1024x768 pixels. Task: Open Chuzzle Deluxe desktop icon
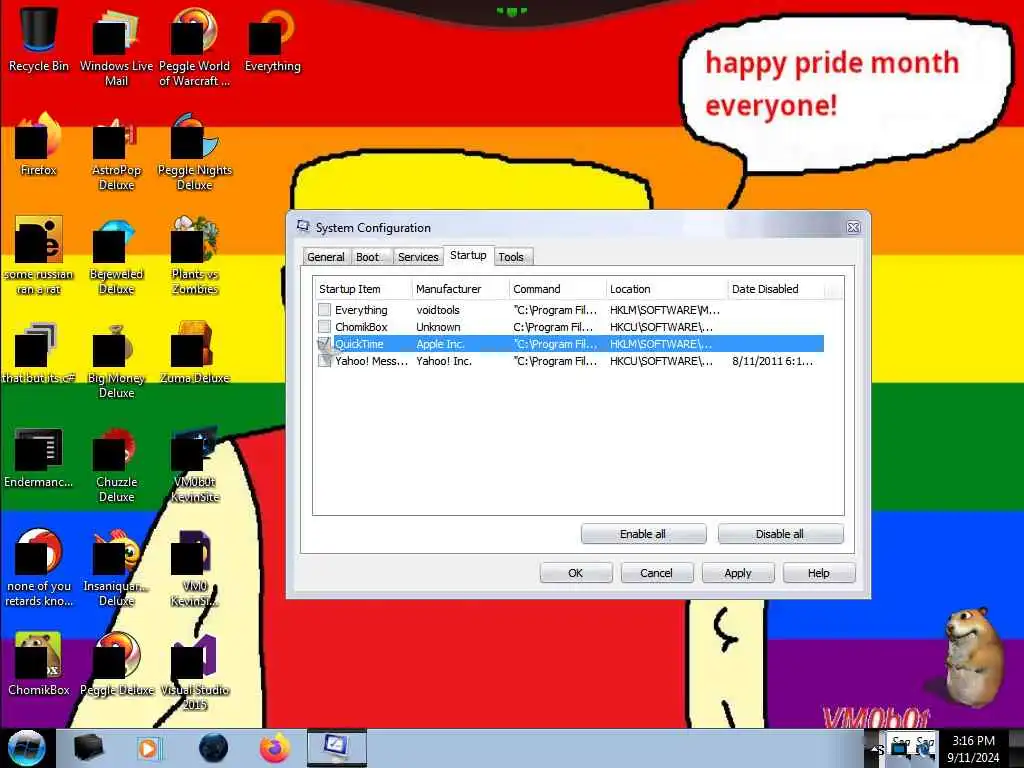(116, 464)
